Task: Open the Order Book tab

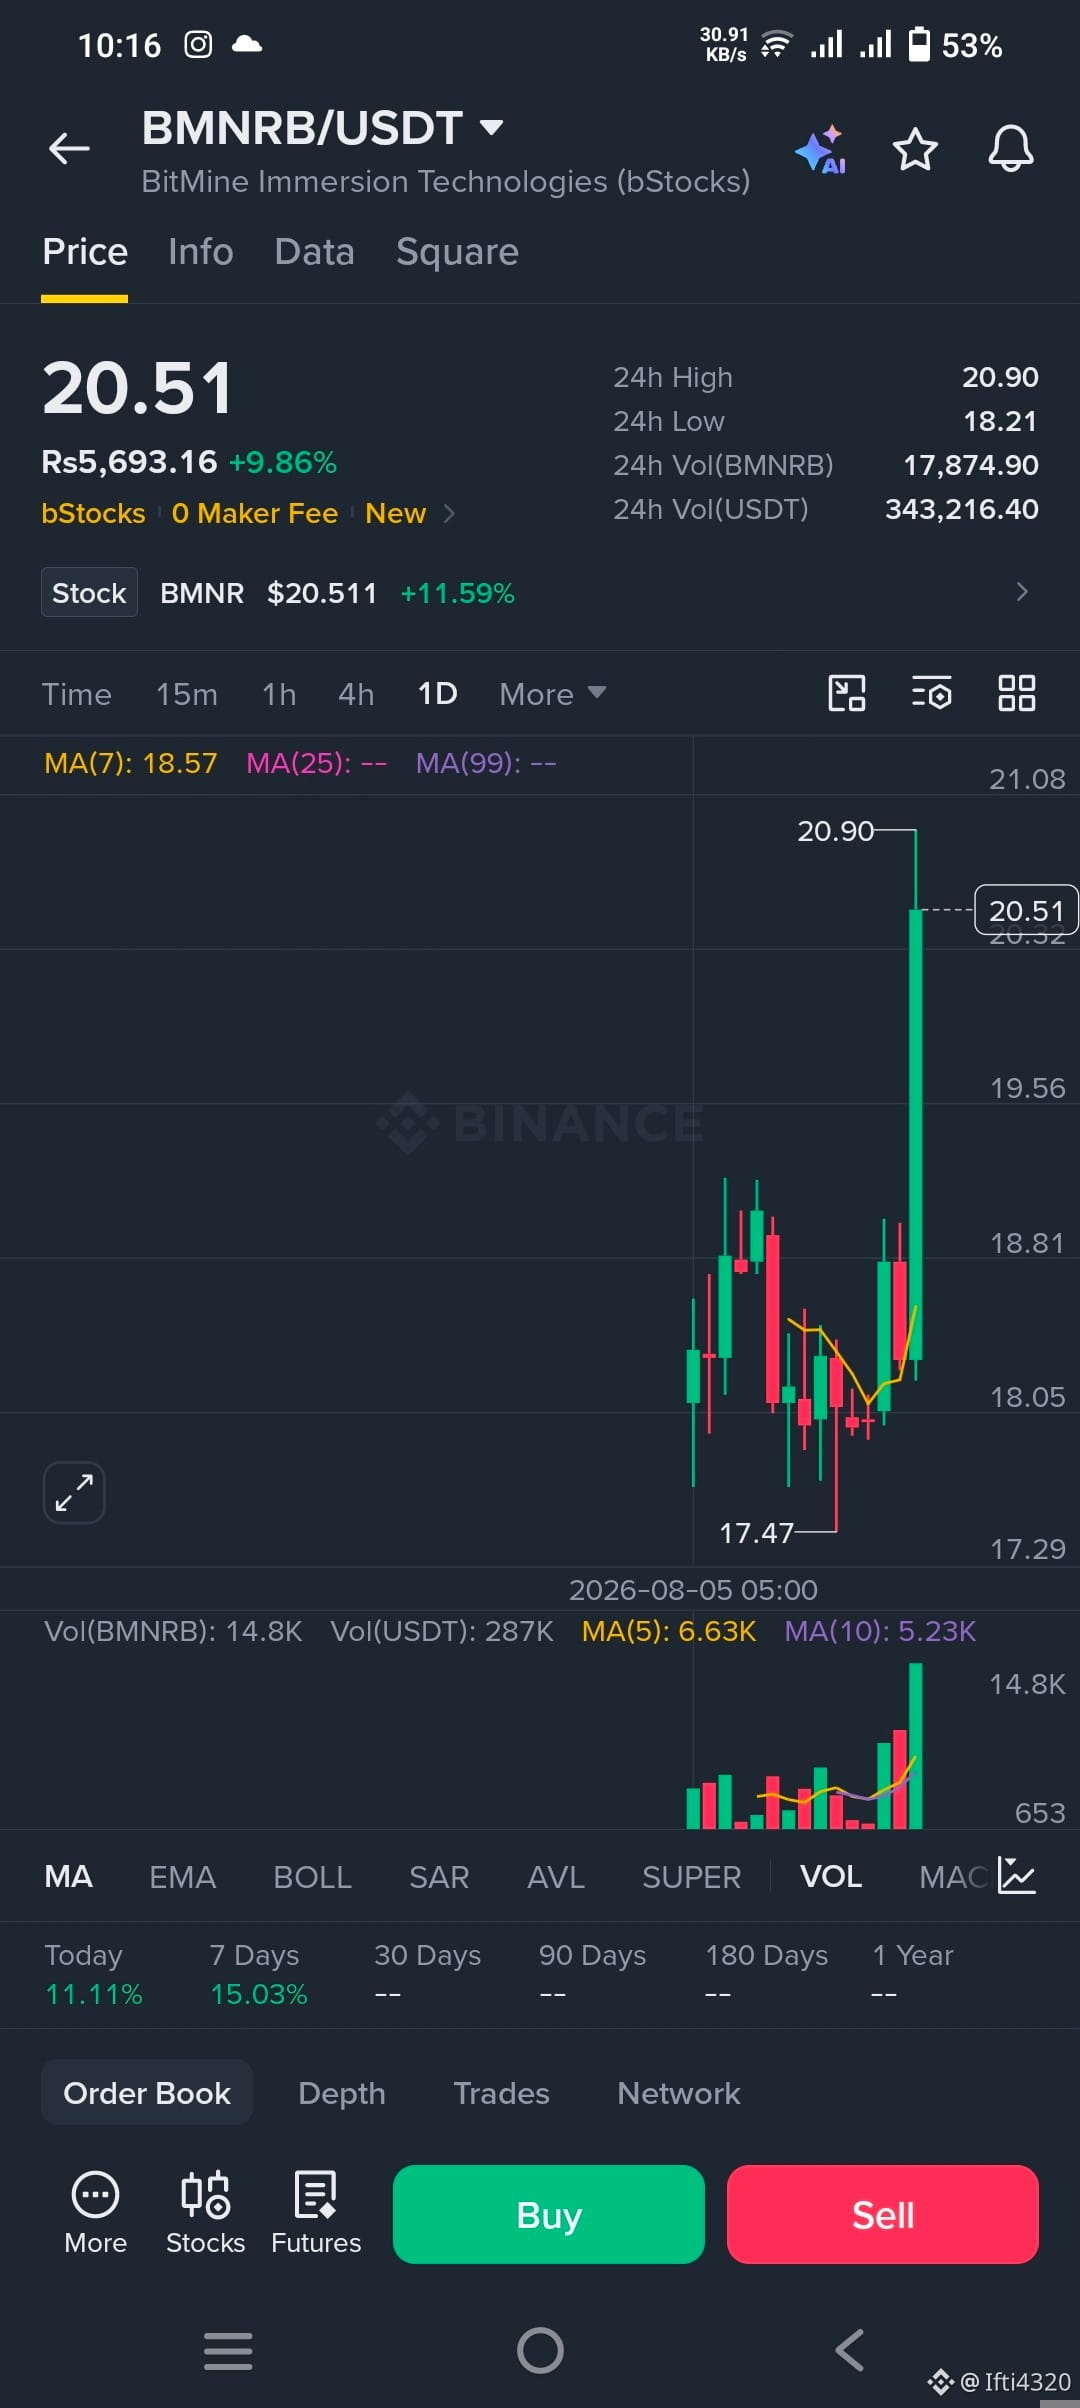Action: click(147, 2093)
